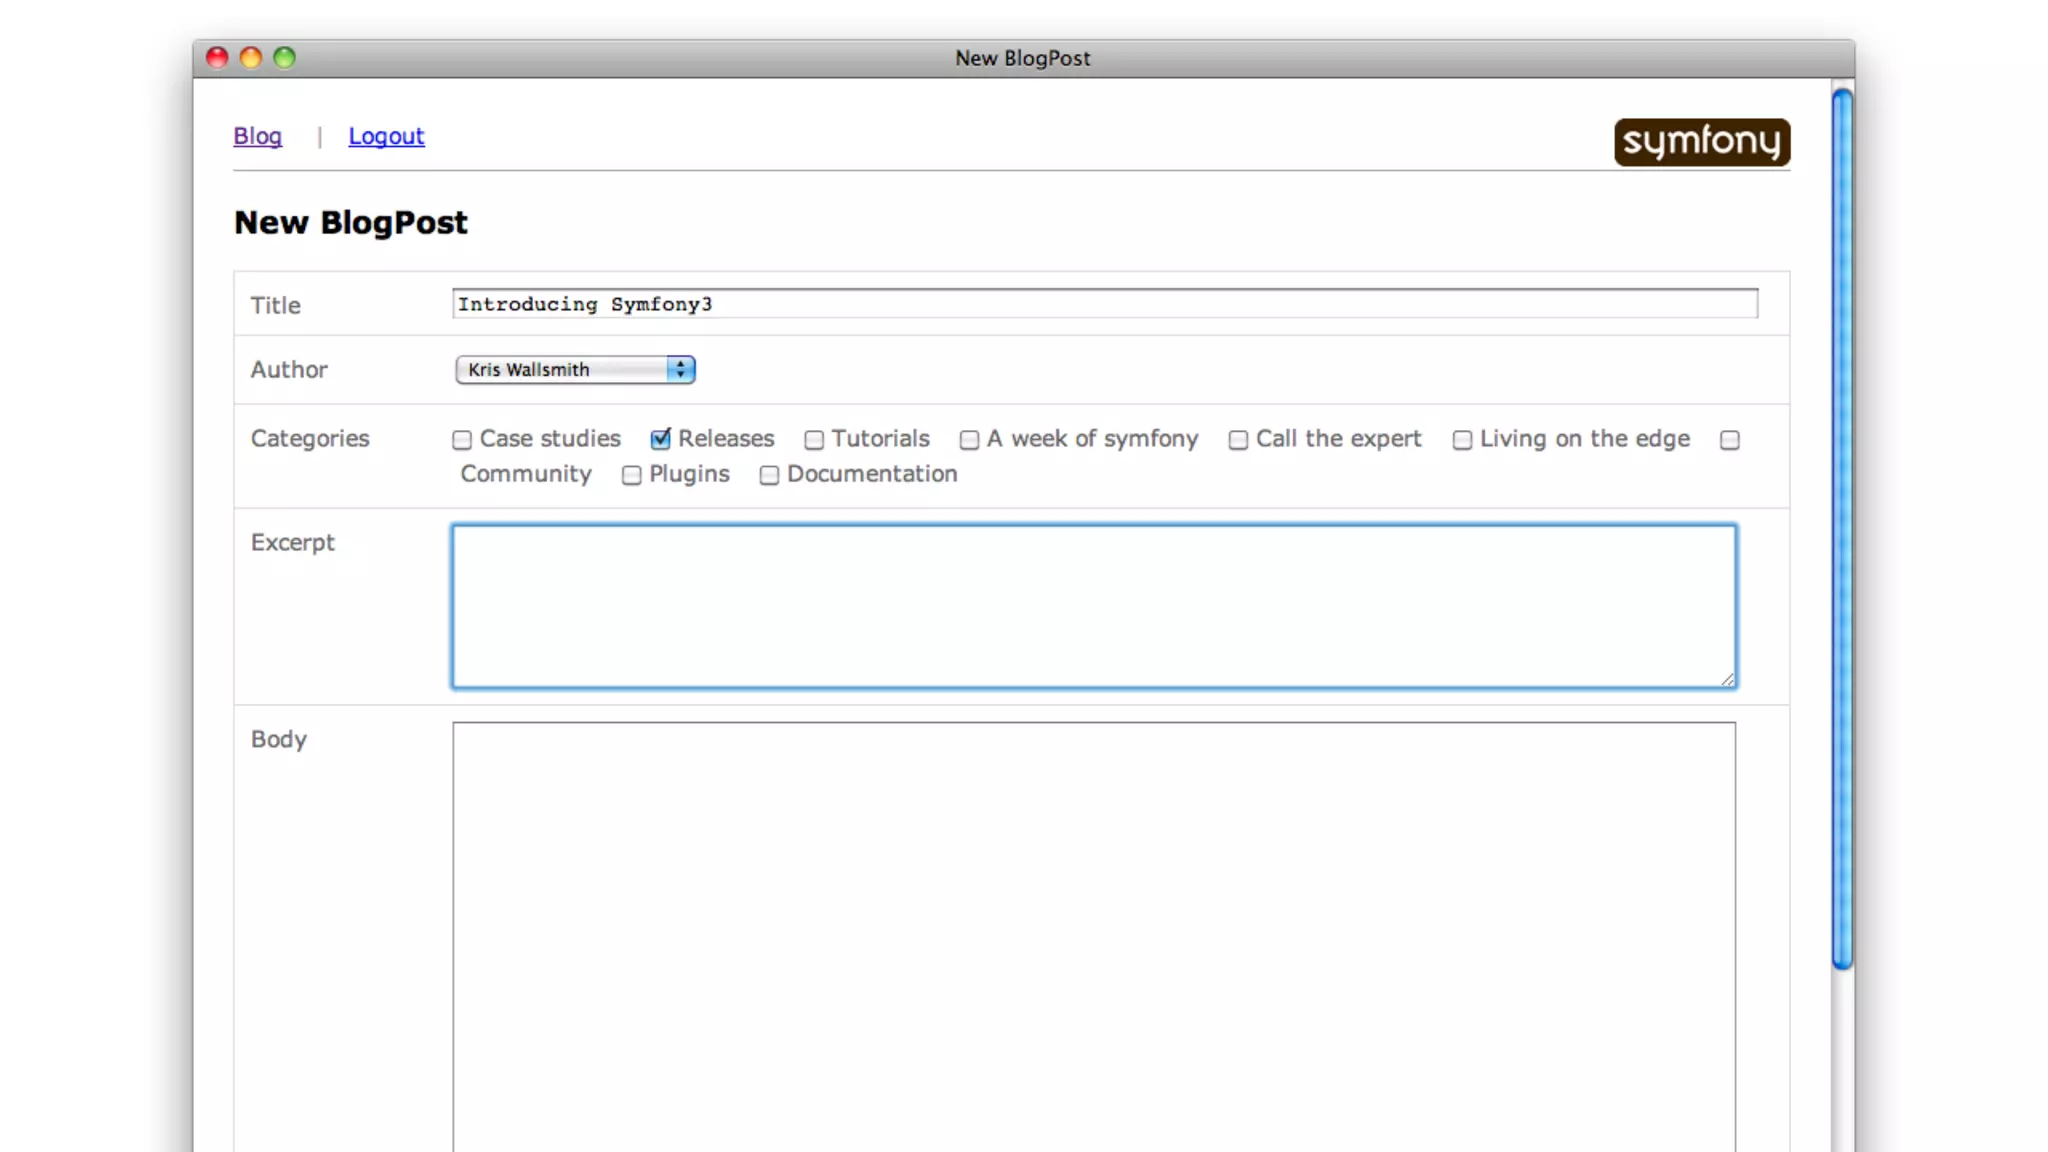
Task: Enable the Documentation category checkbox
Action: [769, 476]
